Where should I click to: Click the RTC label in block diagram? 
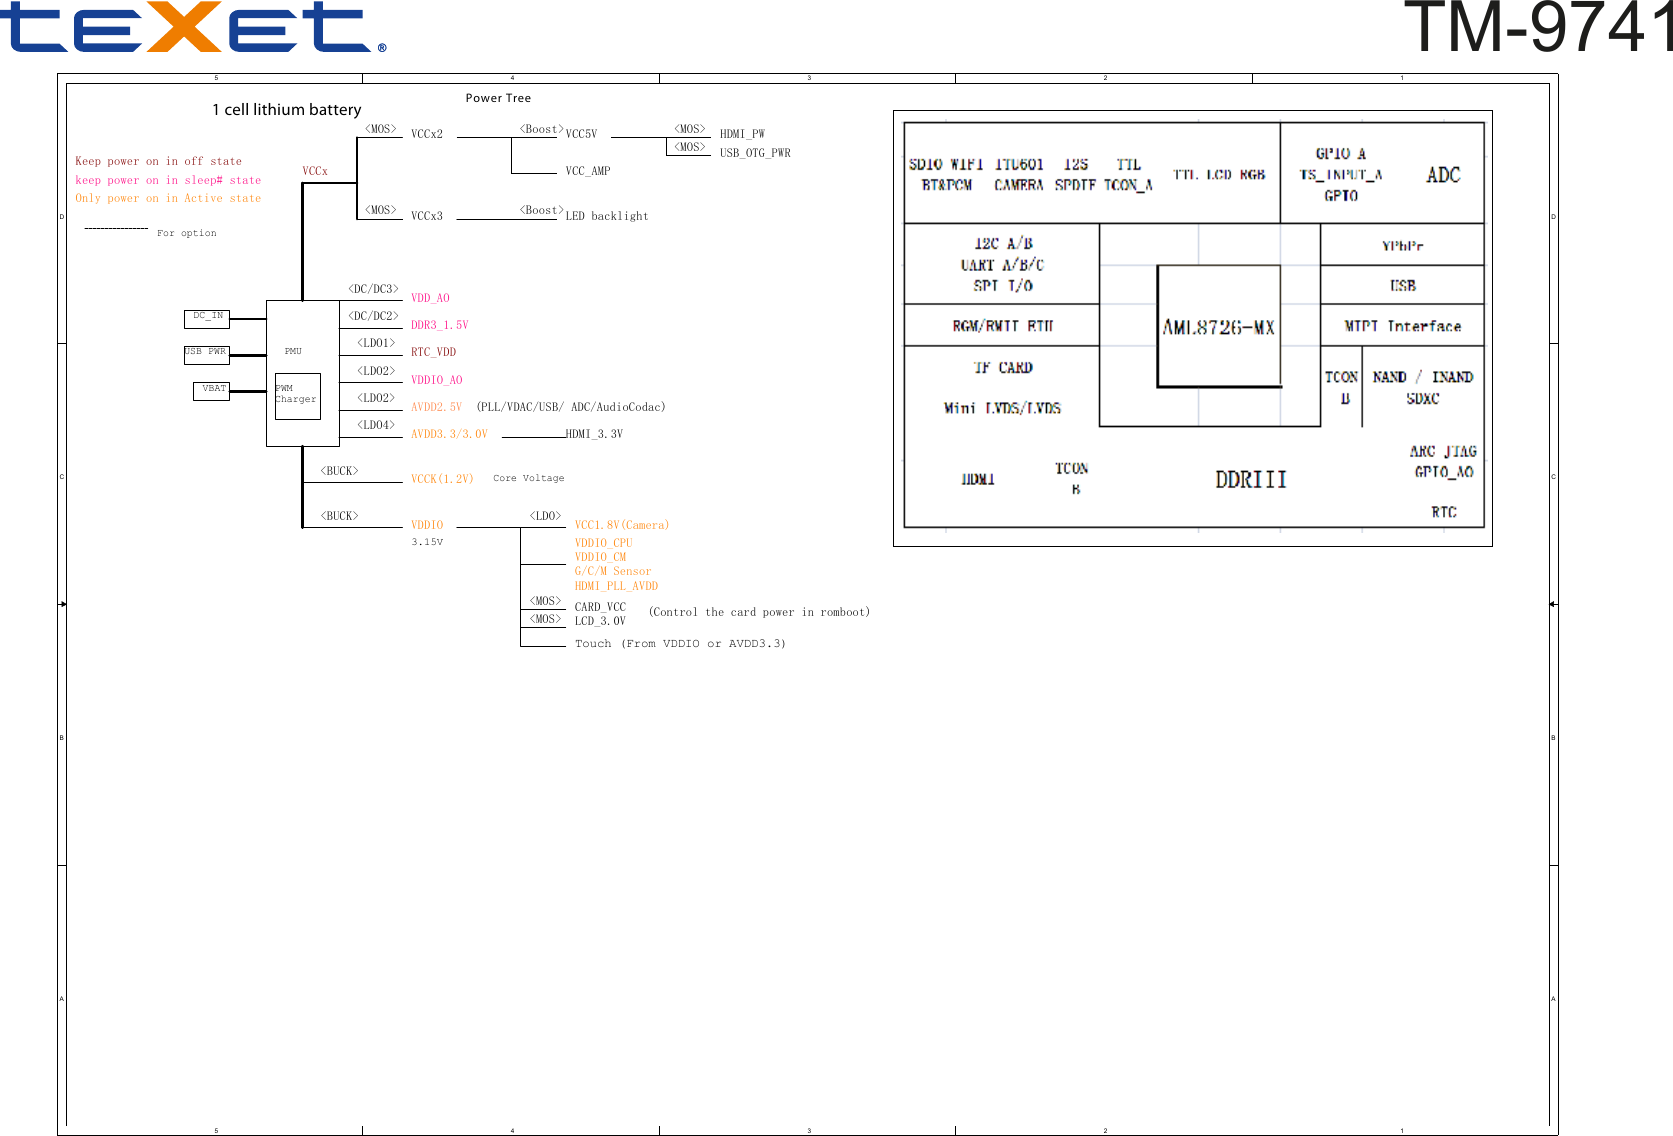[x=1444, y=512]
